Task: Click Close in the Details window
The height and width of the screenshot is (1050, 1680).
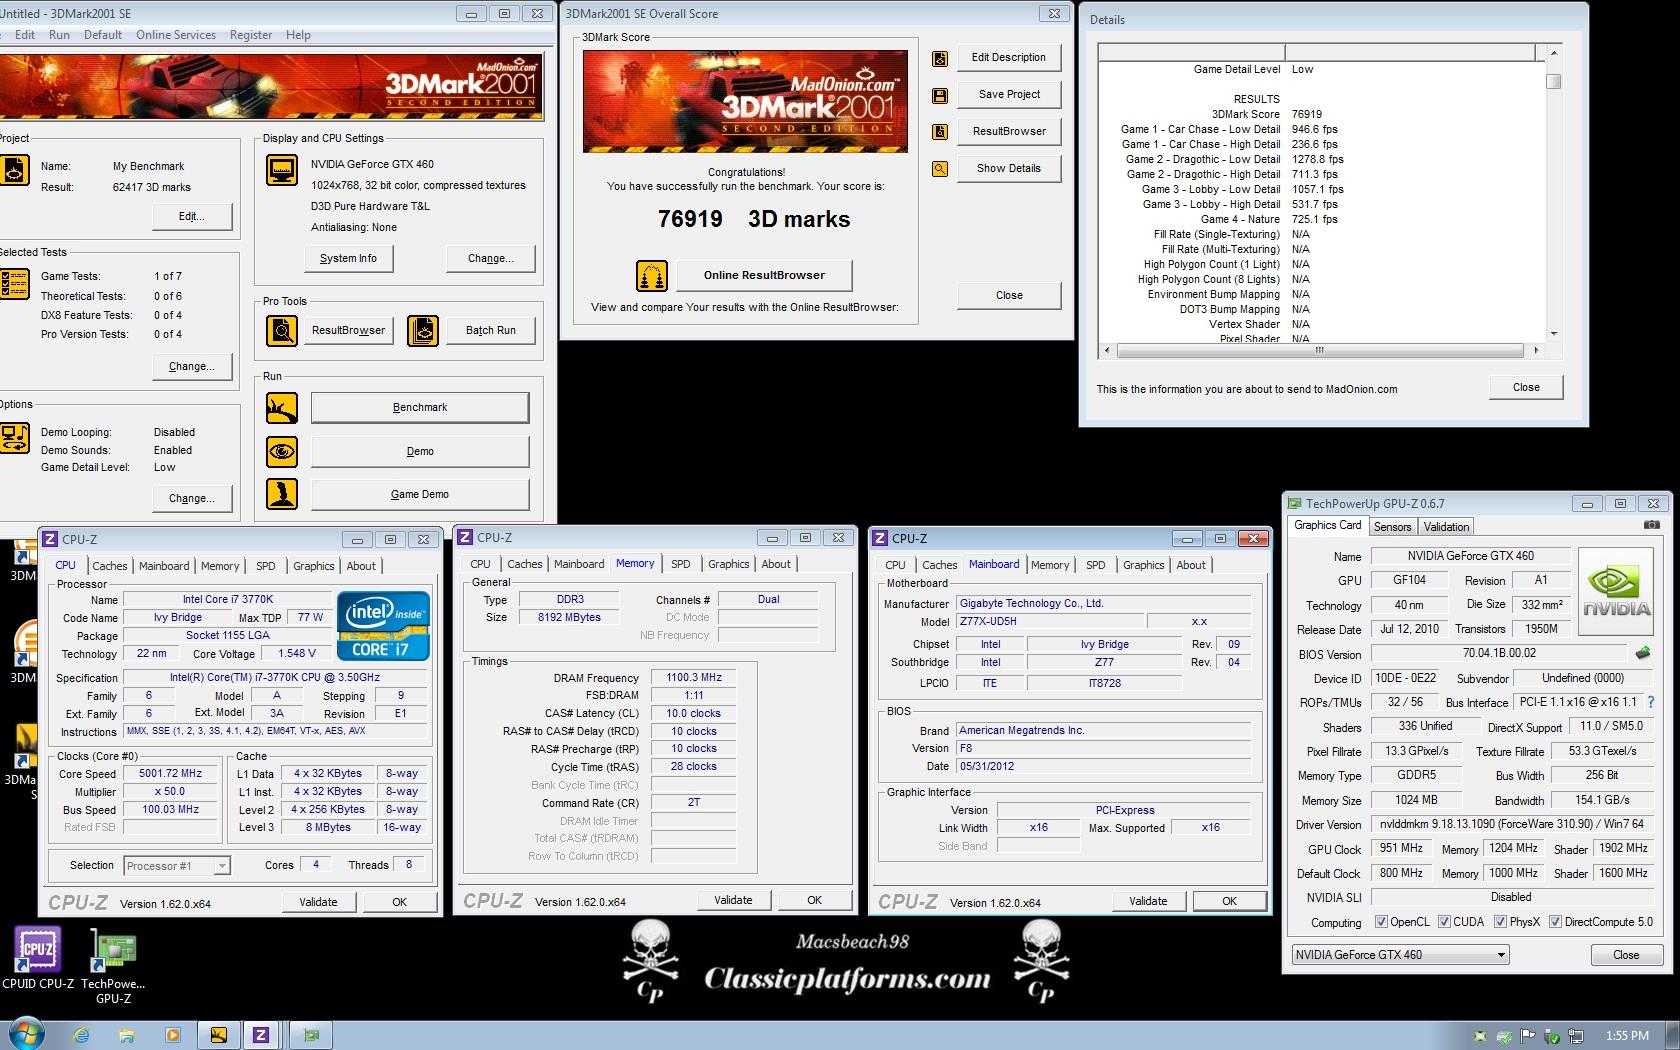Action: click(x=1526, y=388)
